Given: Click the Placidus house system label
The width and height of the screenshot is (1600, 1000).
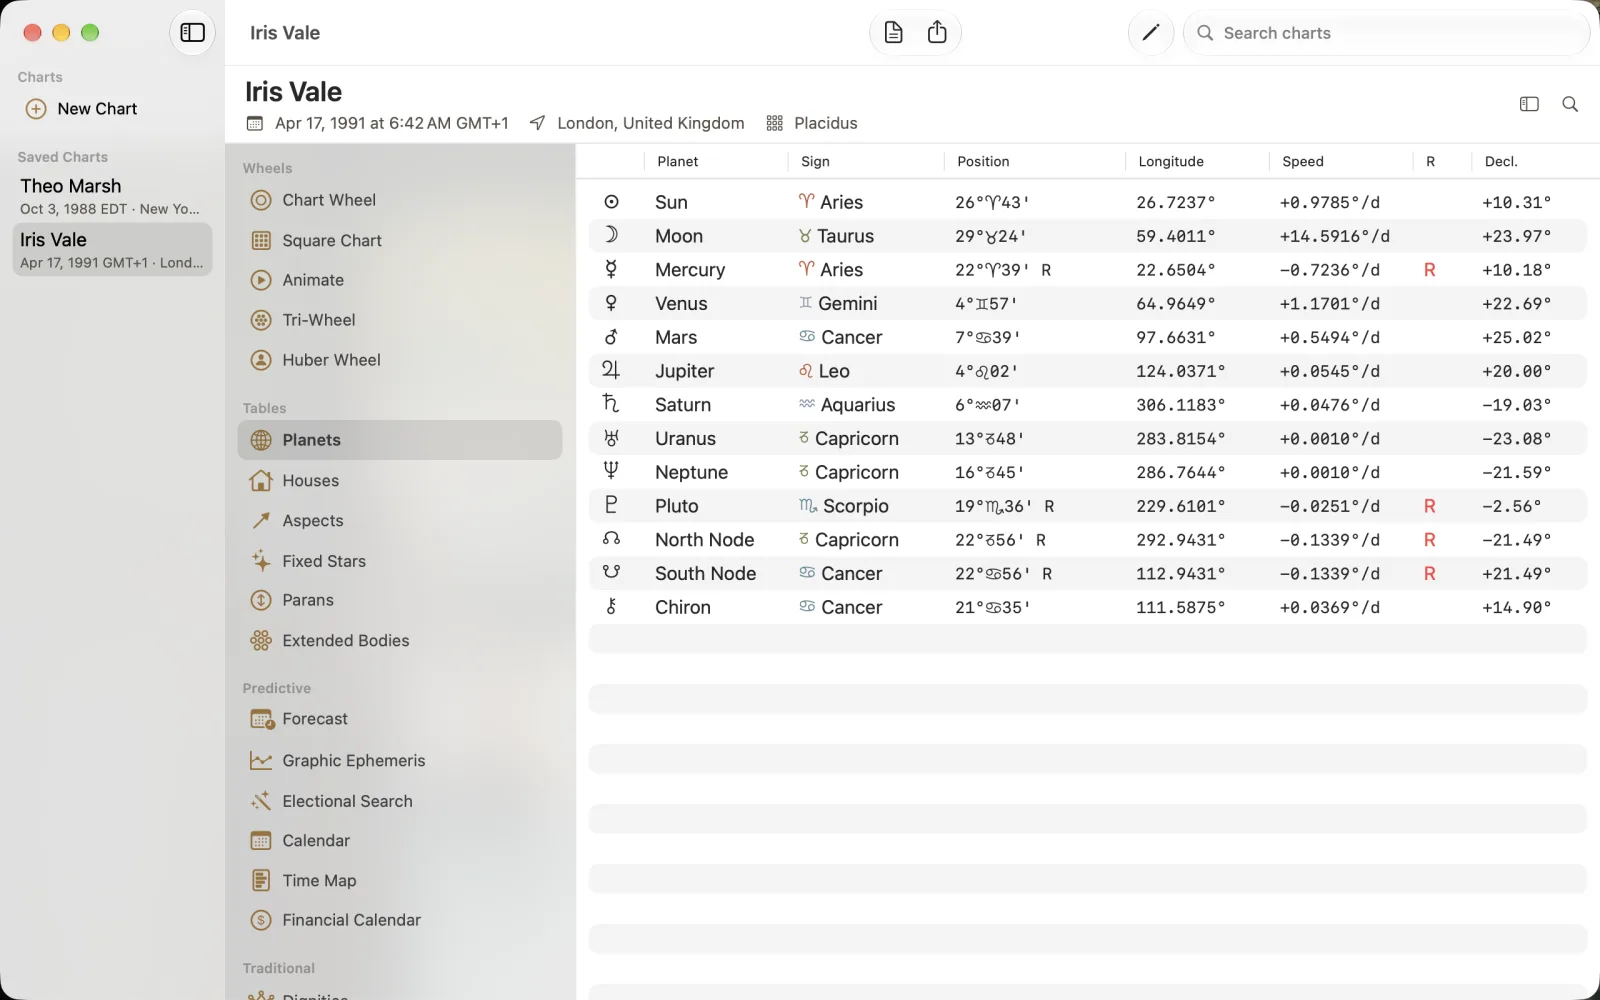Looking at the screenshot, I should coord(825,123).
